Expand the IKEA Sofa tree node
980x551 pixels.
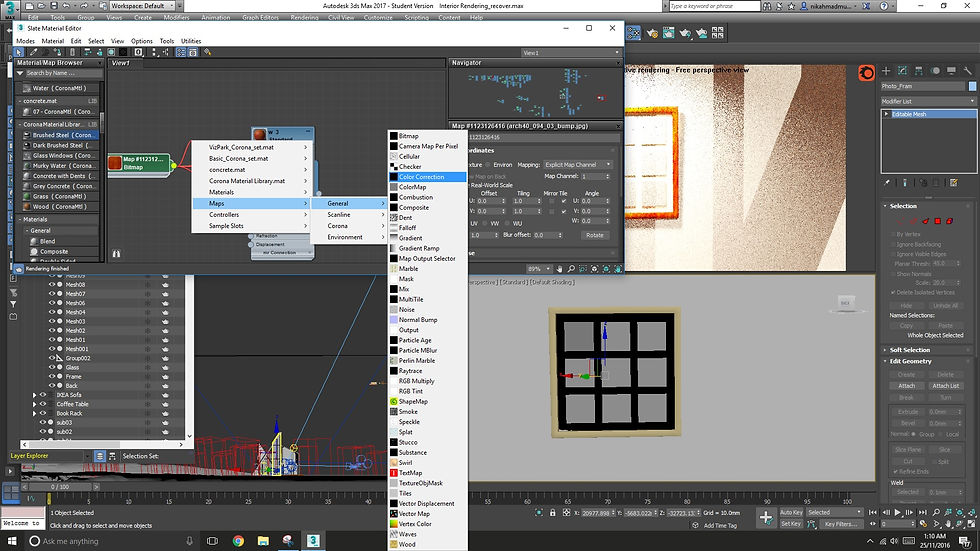(x=34, y=395)
